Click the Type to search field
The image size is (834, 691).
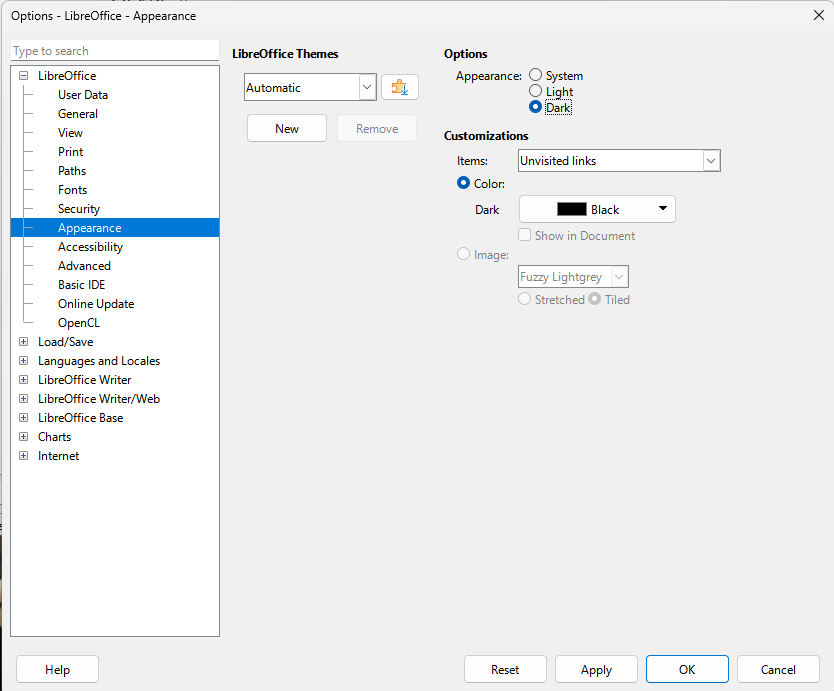click(115, 51)
